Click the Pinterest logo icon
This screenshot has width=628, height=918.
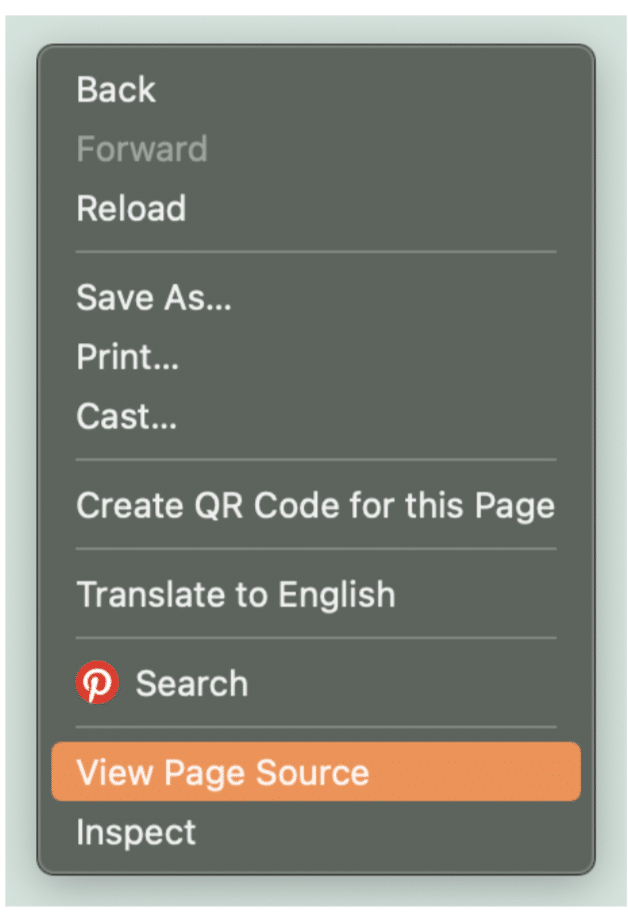[97, 684]
